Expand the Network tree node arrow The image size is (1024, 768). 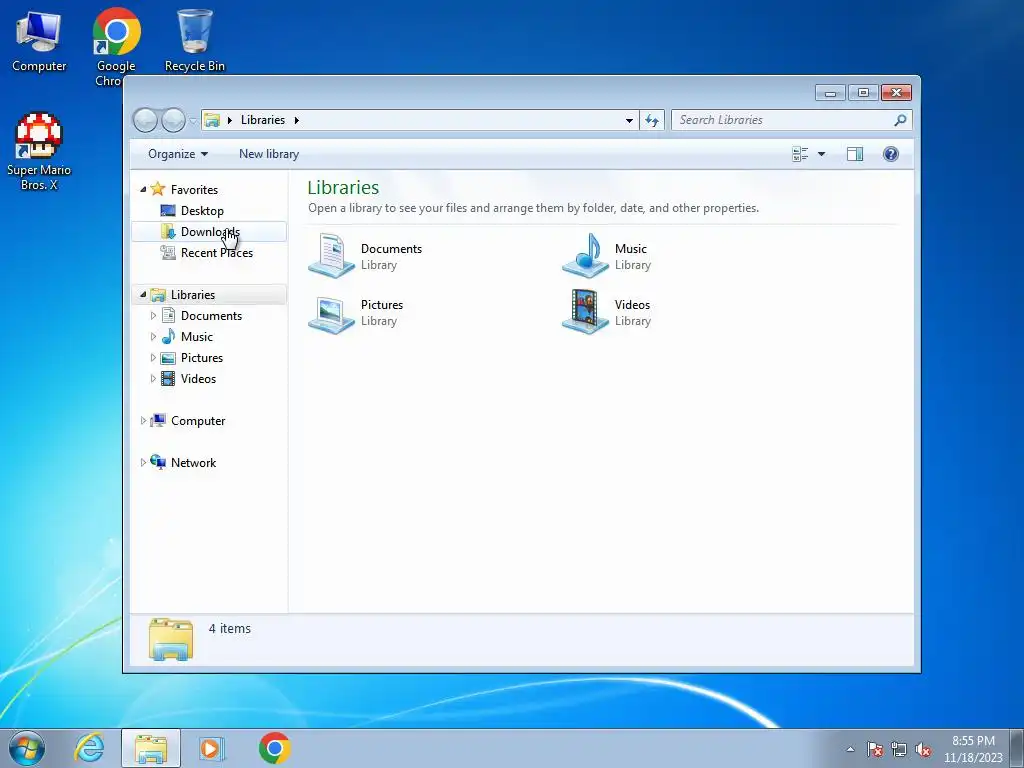143,462
